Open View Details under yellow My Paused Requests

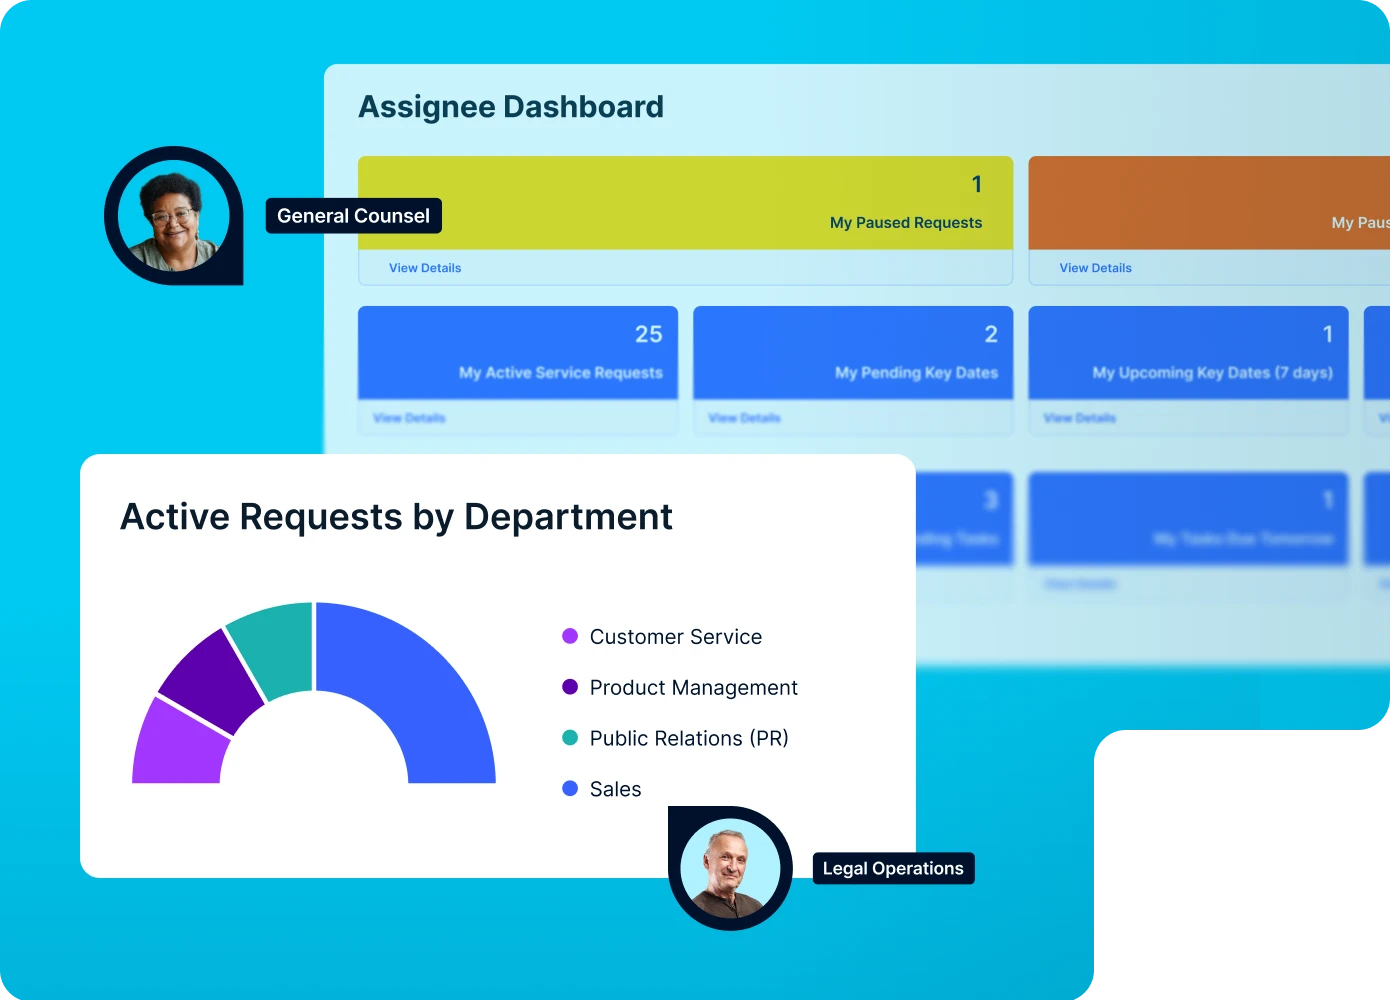tap(425, 268)
